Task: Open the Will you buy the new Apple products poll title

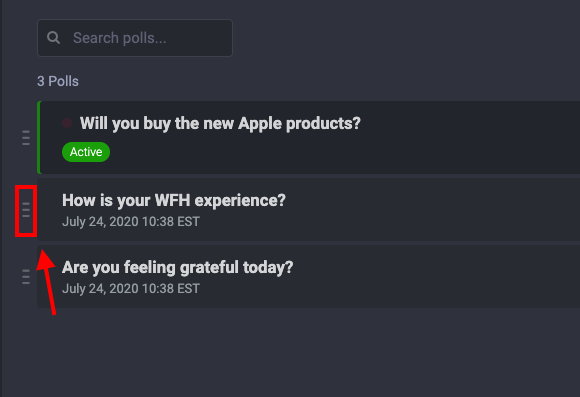Action: pyautogui.click(x=220, y=123)
